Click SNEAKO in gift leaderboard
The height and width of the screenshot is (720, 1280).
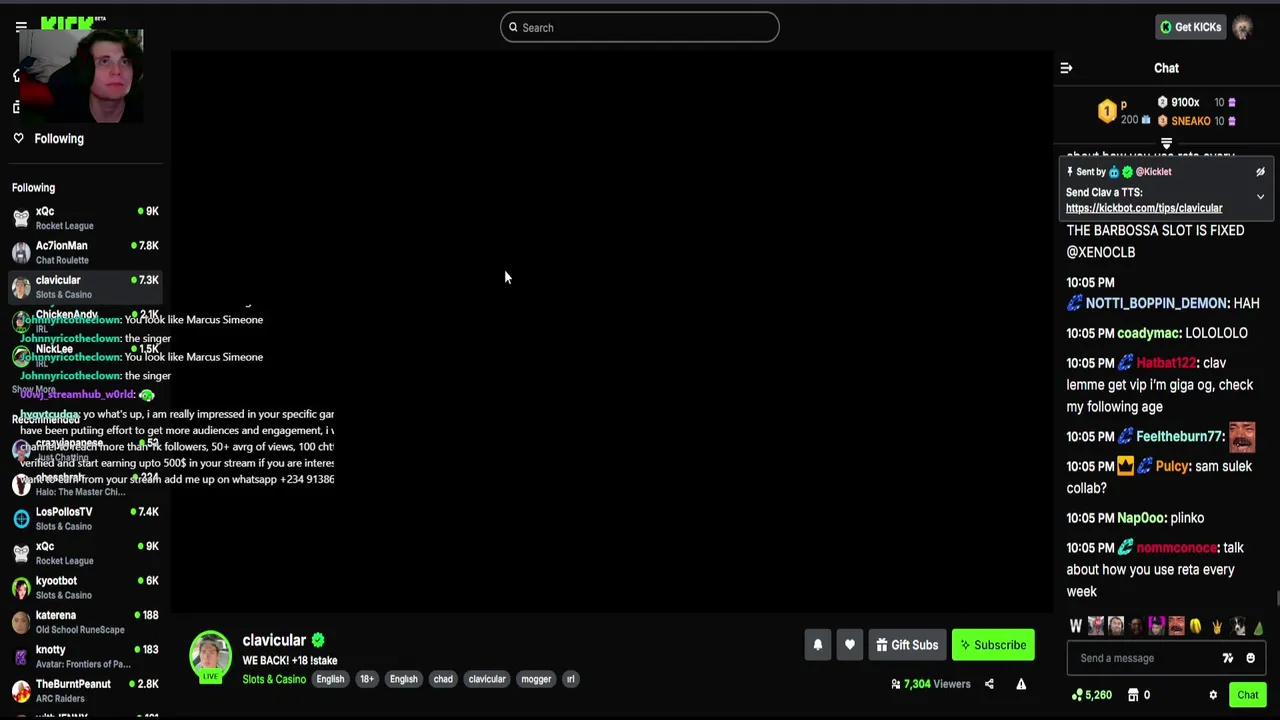point(1190,121)
